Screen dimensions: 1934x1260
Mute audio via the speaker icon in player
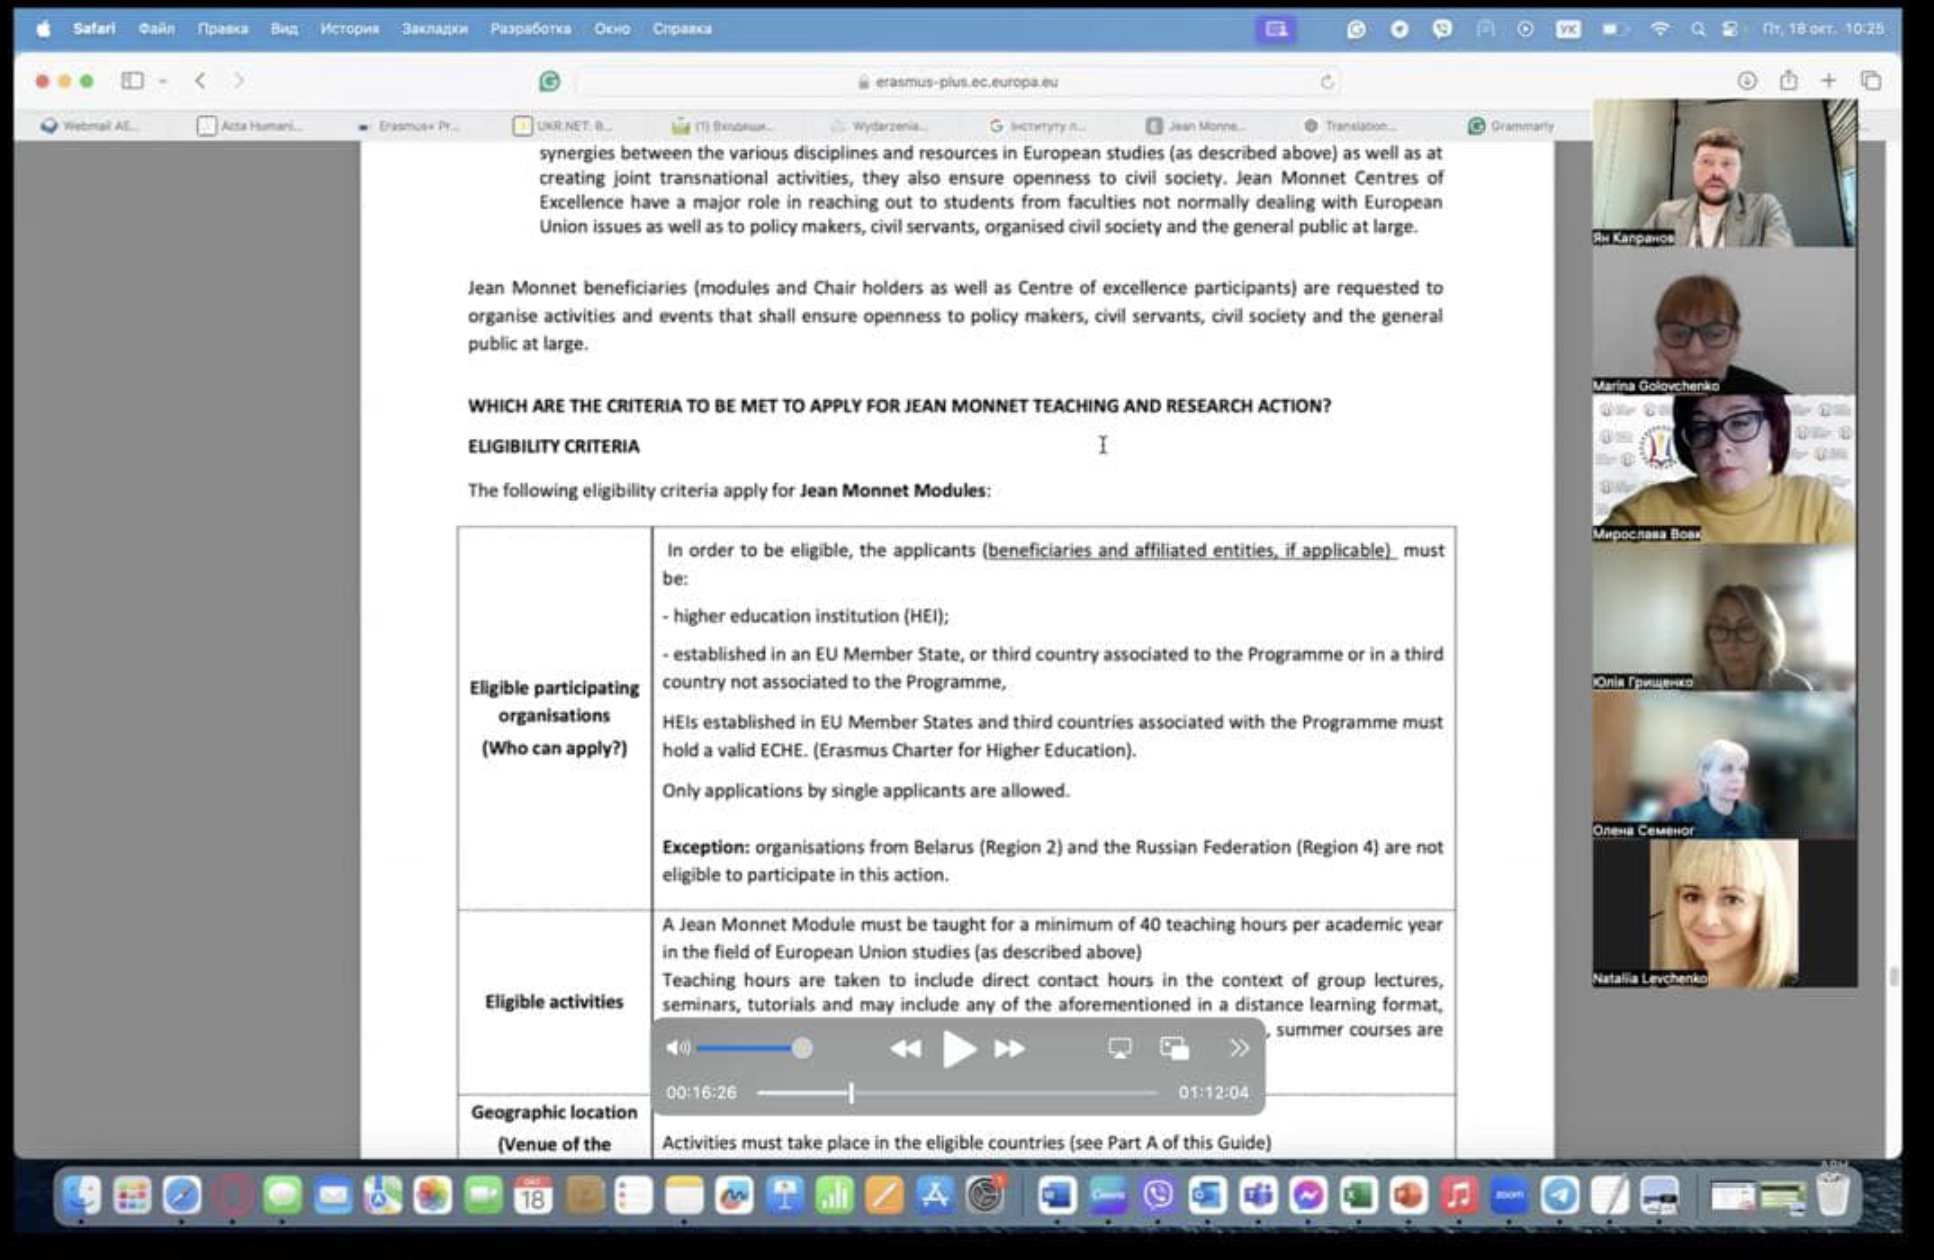(x=677, y=1048)
